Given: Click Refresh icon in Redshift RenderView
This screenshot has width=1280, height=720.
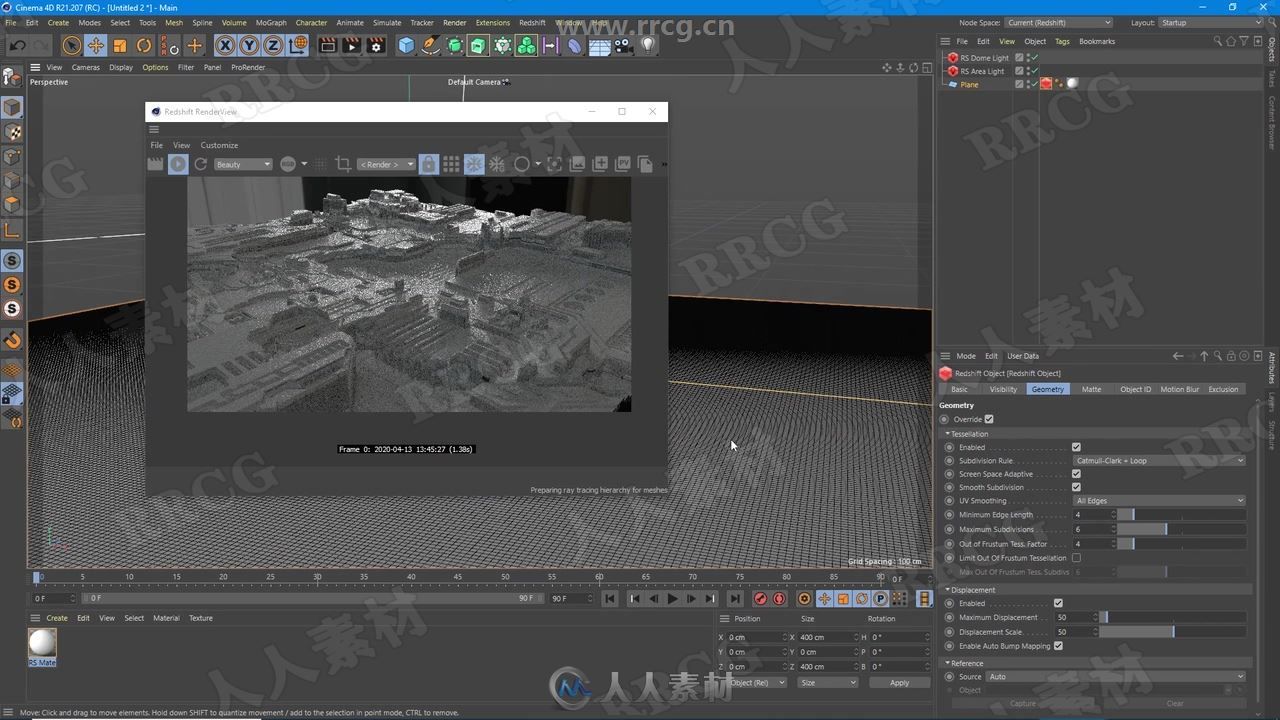Looking at the screenshot, I should tap(200, 164).
